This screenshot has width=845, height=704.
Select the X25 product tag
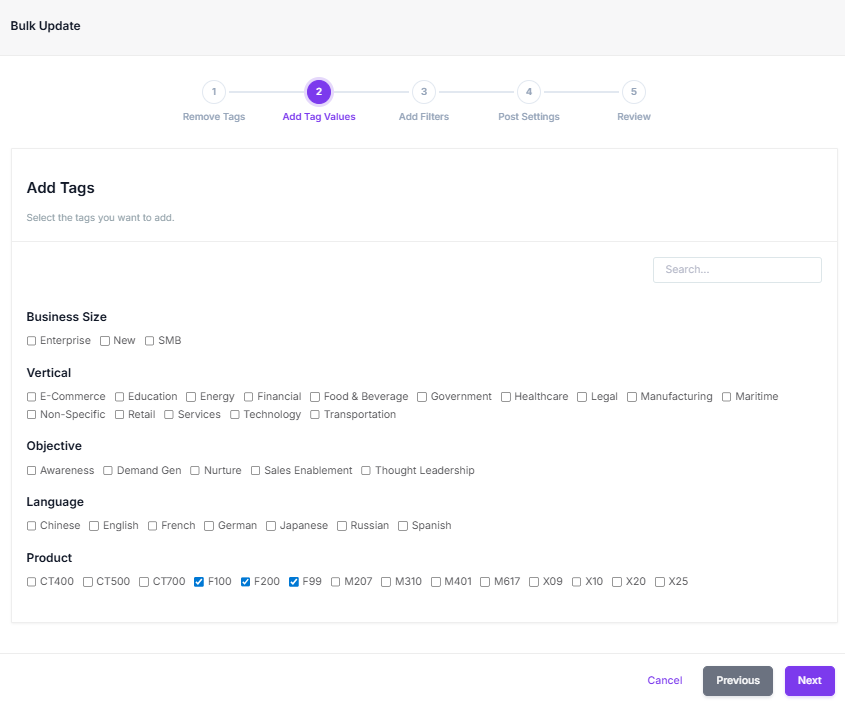(660, 582)
